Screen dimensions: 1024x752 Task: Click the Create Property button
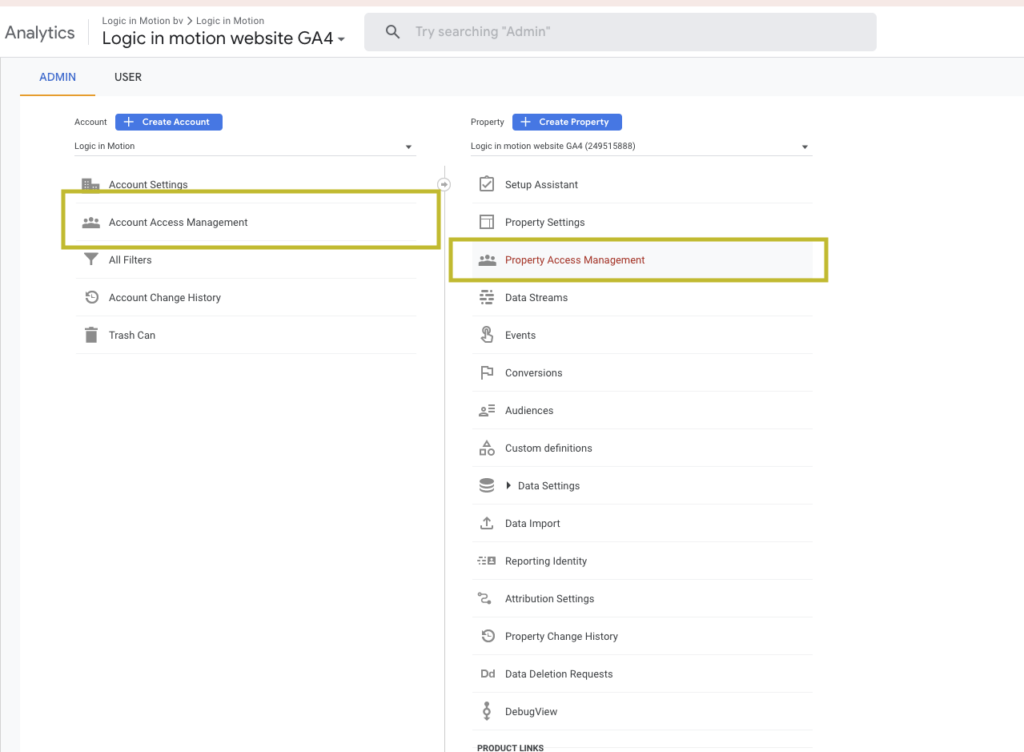[x=567, y=122]
